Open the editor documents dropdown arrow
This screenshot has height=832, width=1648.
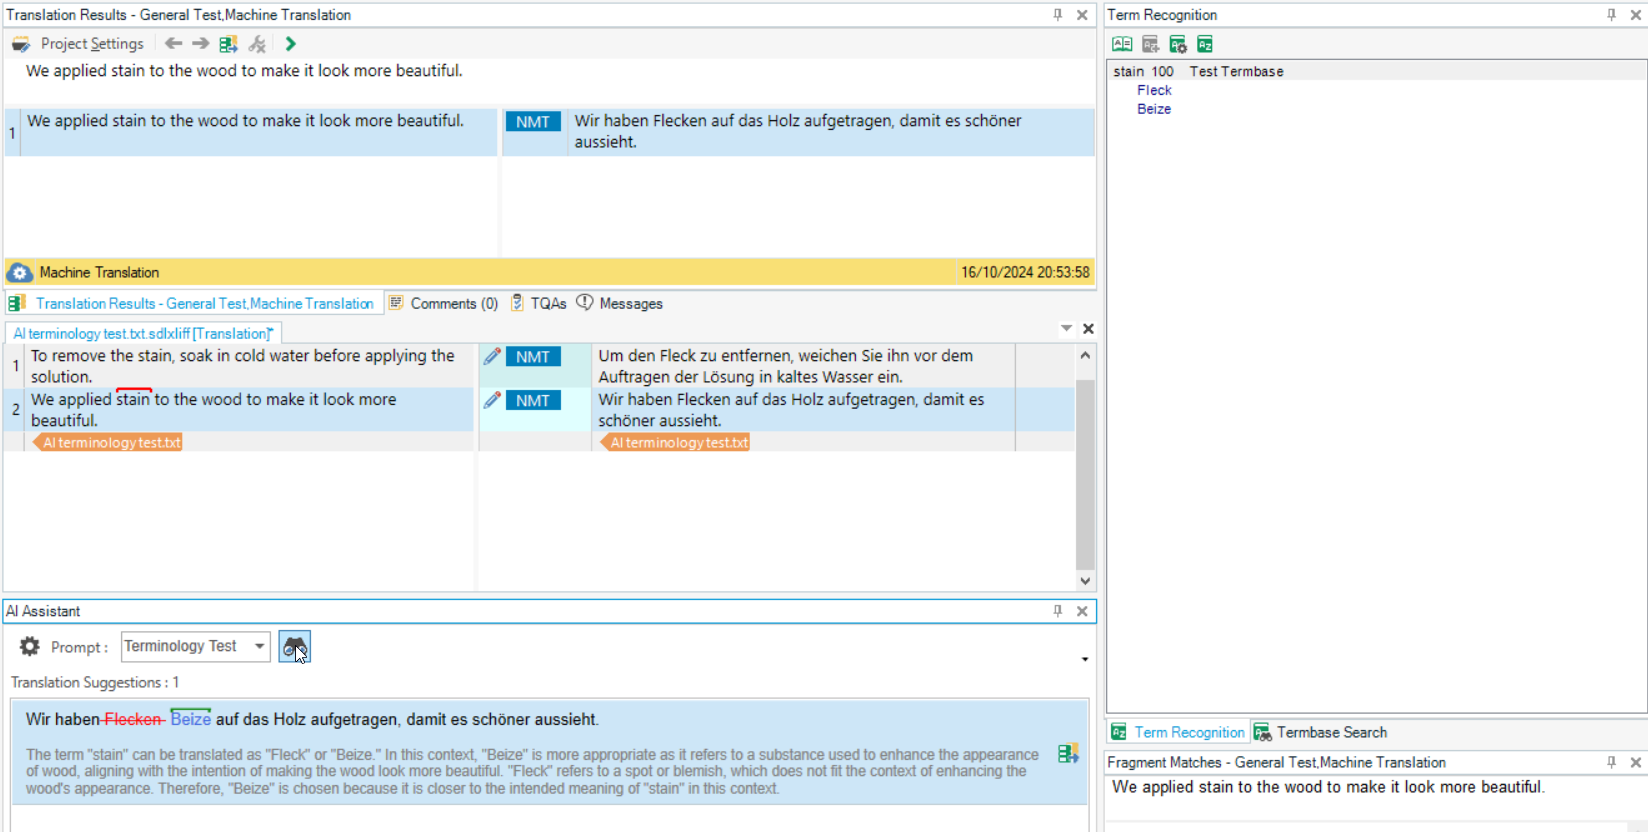[x=1066, y=328]
